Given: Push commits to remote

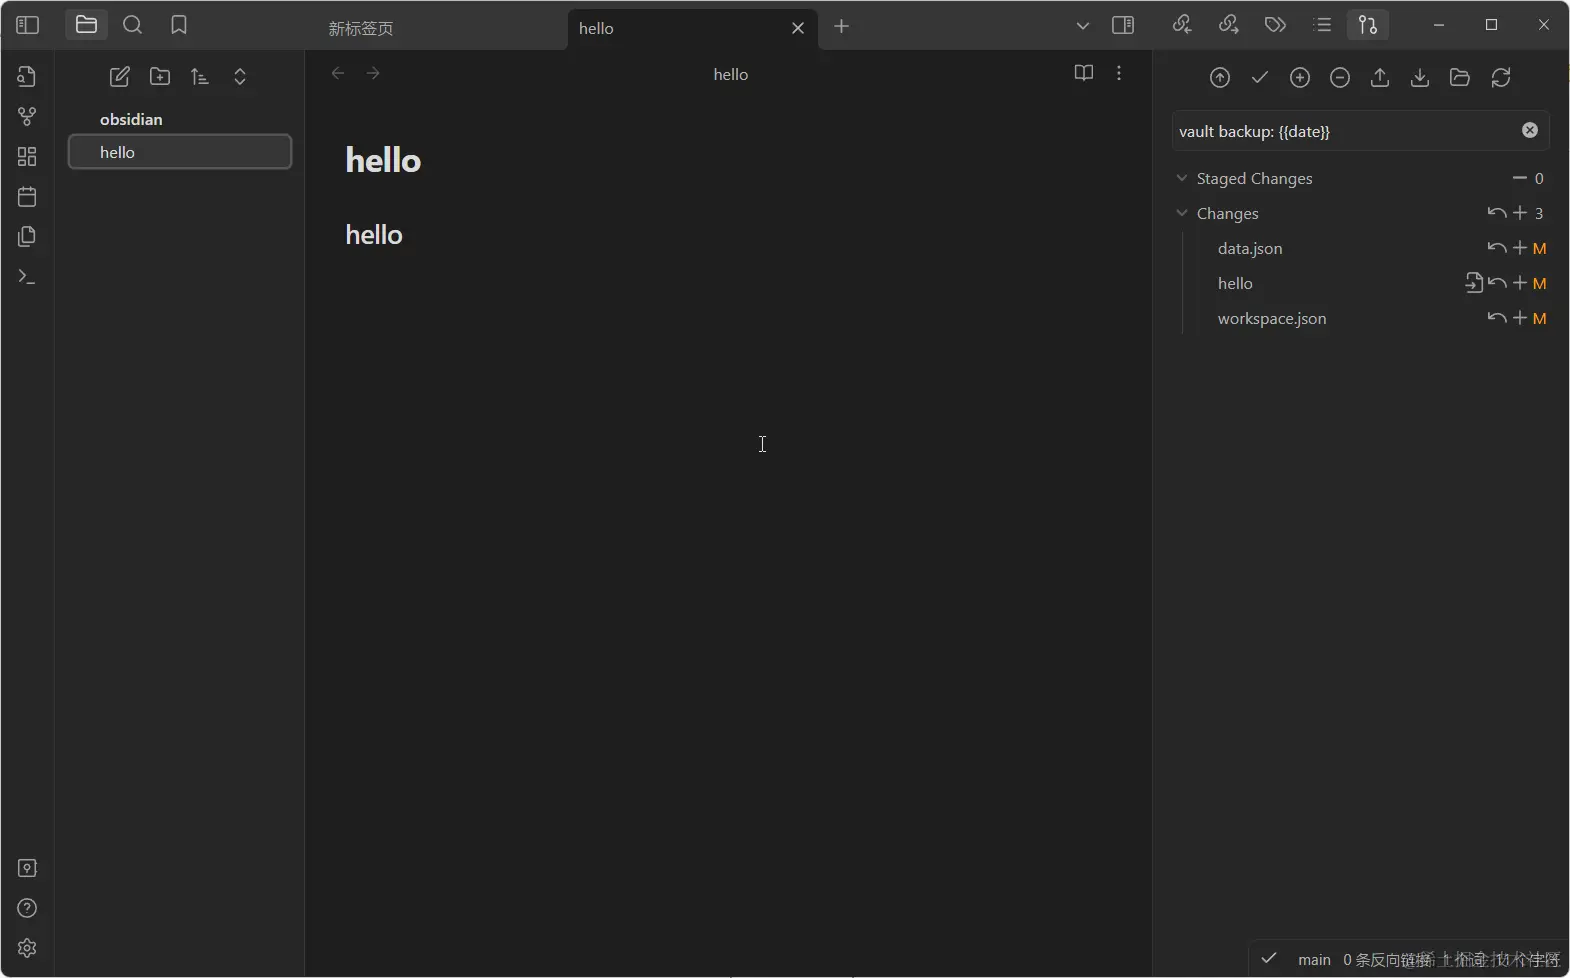Looking at the screenshot, I should [x=1380, y=78].
